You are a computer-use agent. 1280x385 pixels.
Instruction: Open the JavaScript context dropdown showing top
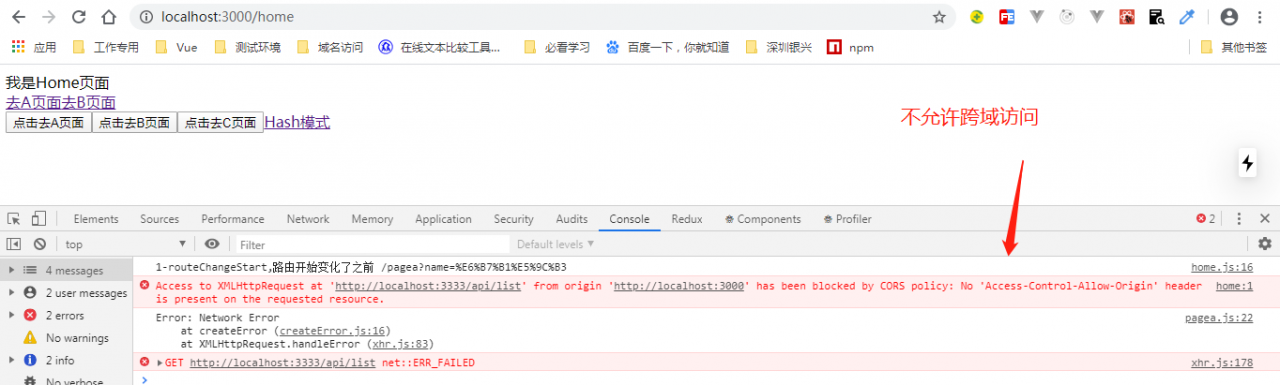pyautogui.click(x=126, y=244)
